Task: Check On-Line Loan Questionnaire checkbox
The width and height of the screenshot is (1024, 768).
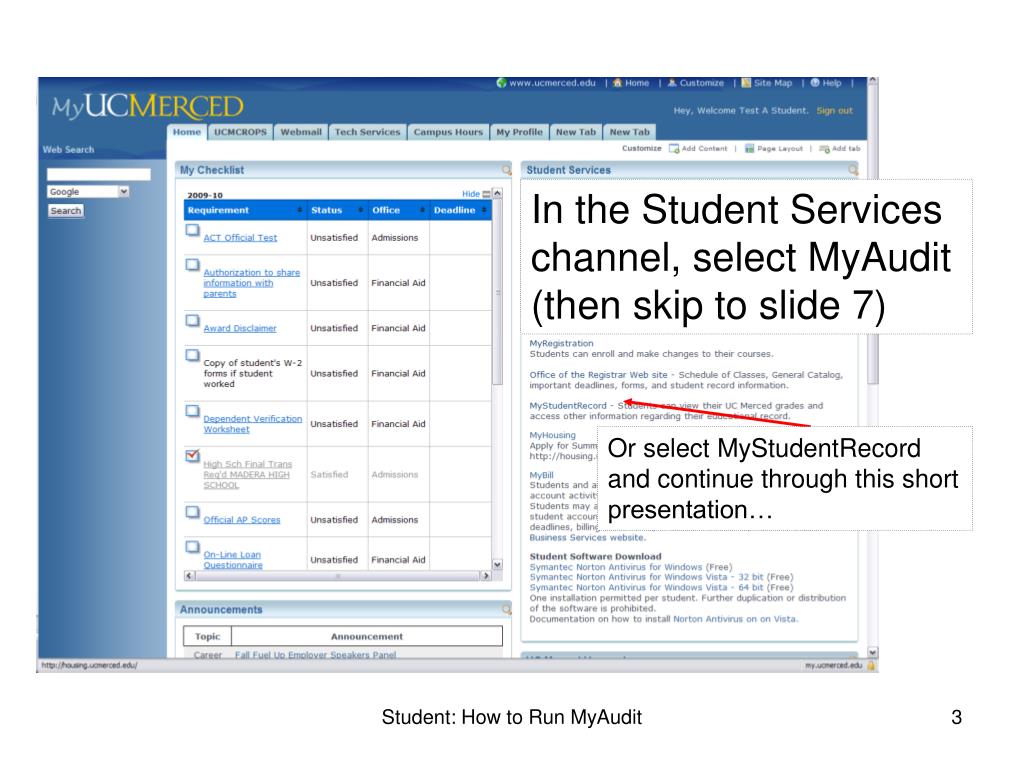Action: click(x=192, y=547)
